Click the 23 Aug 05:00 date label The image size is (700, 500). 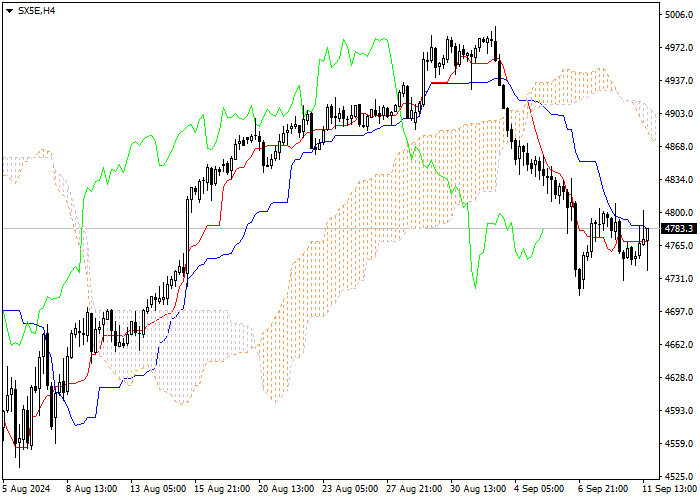pyautogui.click(x=350, y=489)
